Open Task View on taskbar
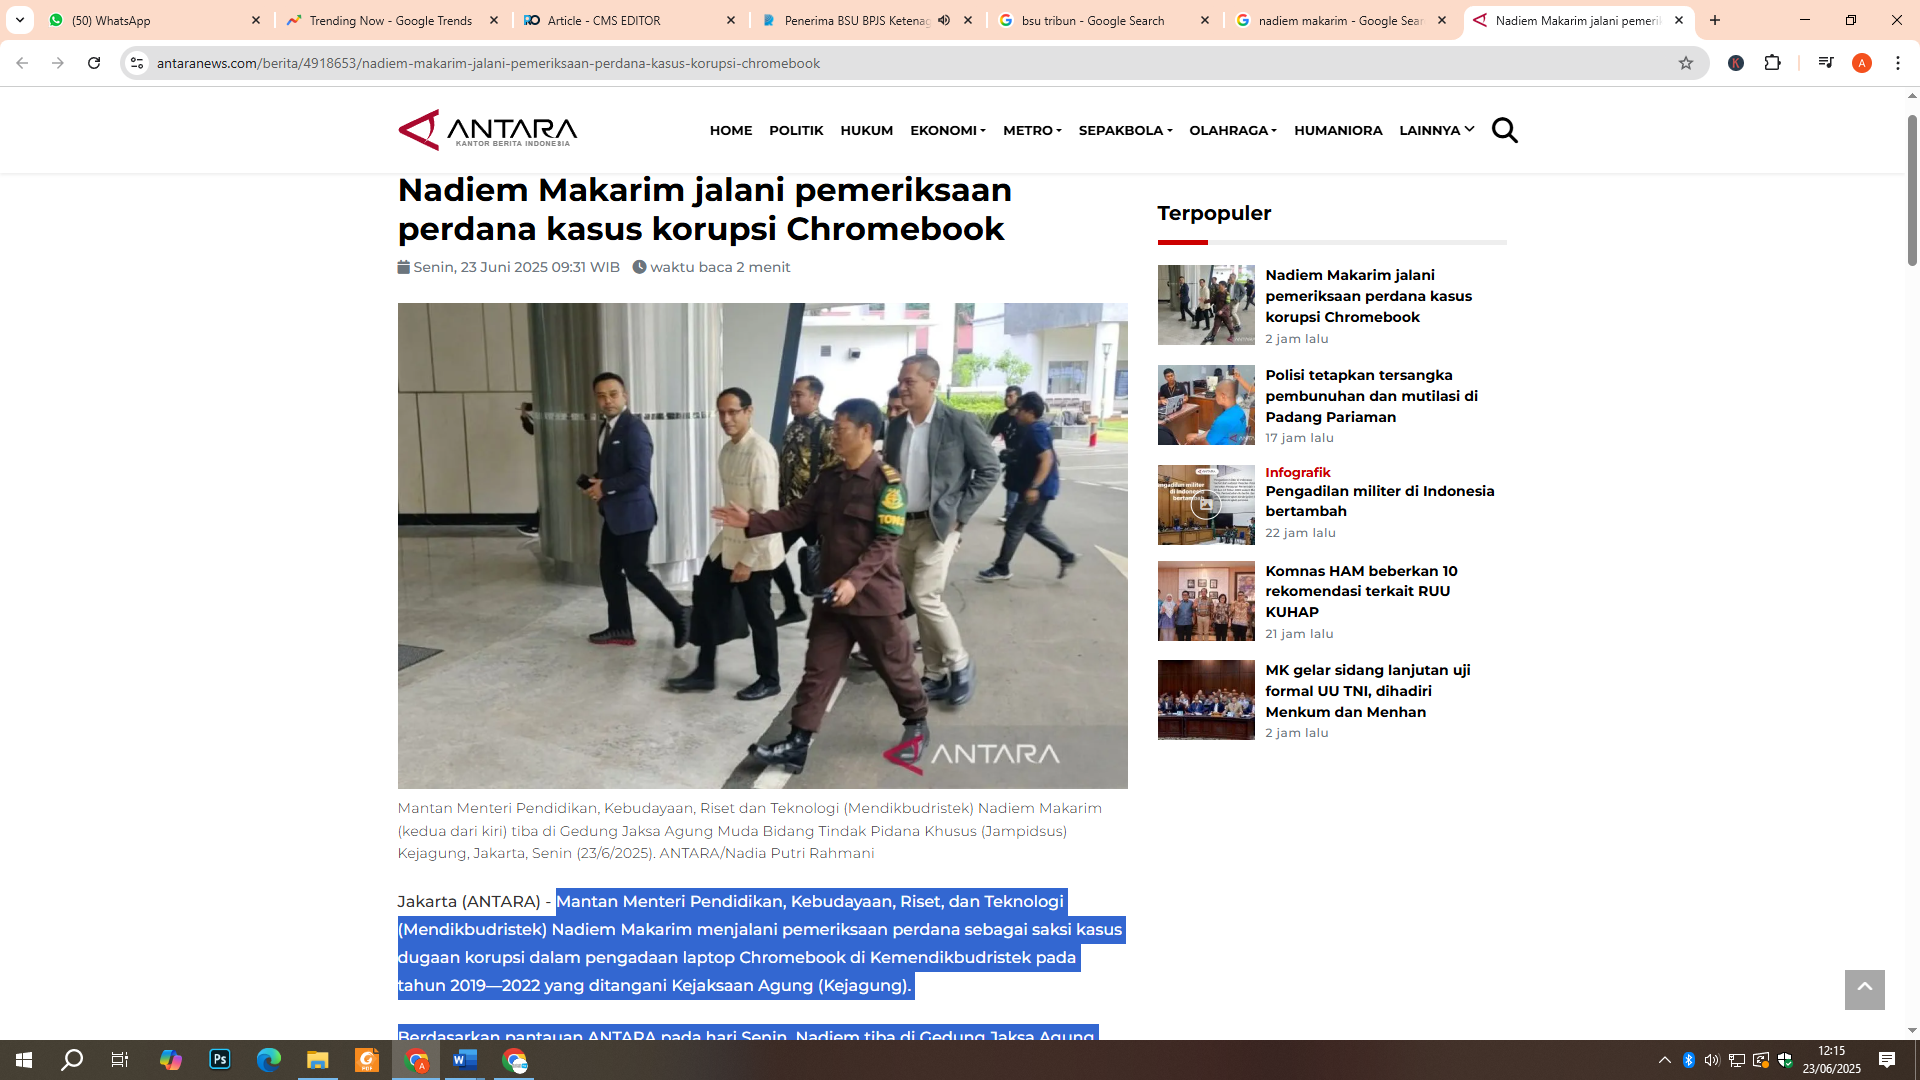 click(x=120, y=1060)
